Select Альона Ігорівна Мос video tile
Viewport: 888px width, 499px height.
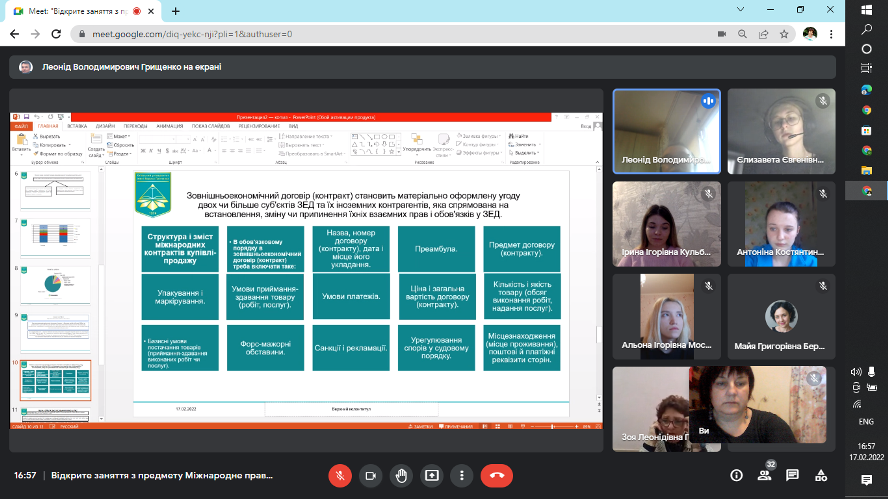(x=667, y=317)
